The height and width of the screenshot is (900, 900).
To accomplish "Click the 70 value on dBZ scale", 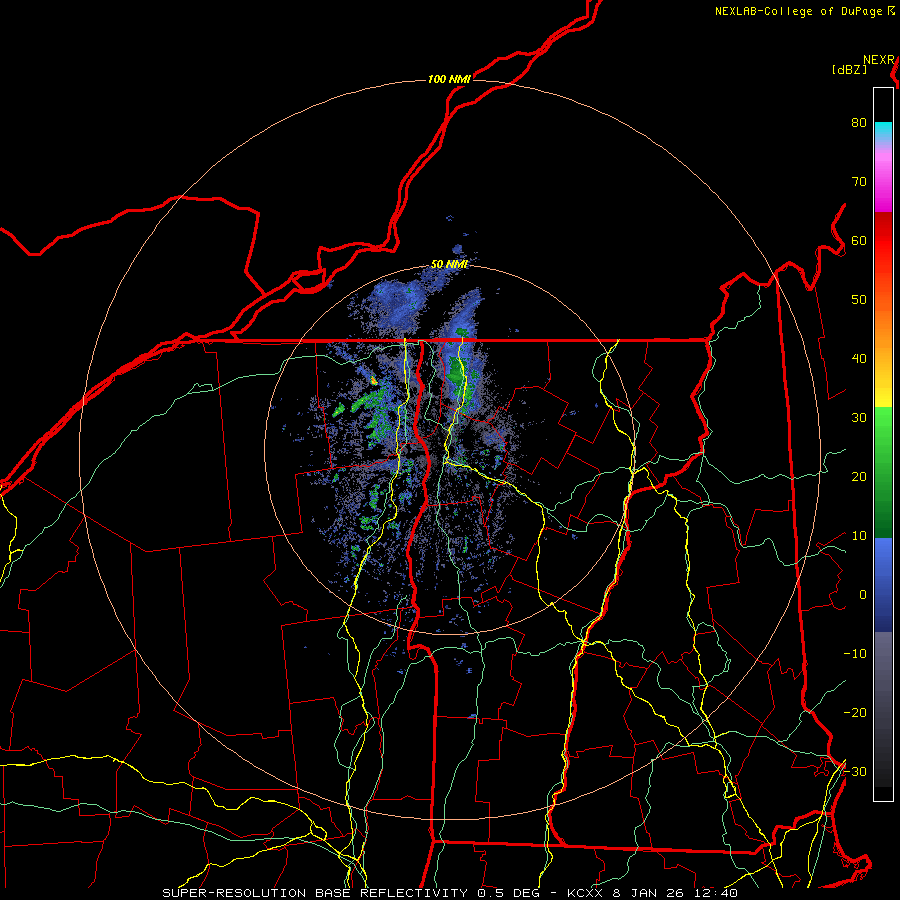I will coord(859,182).
